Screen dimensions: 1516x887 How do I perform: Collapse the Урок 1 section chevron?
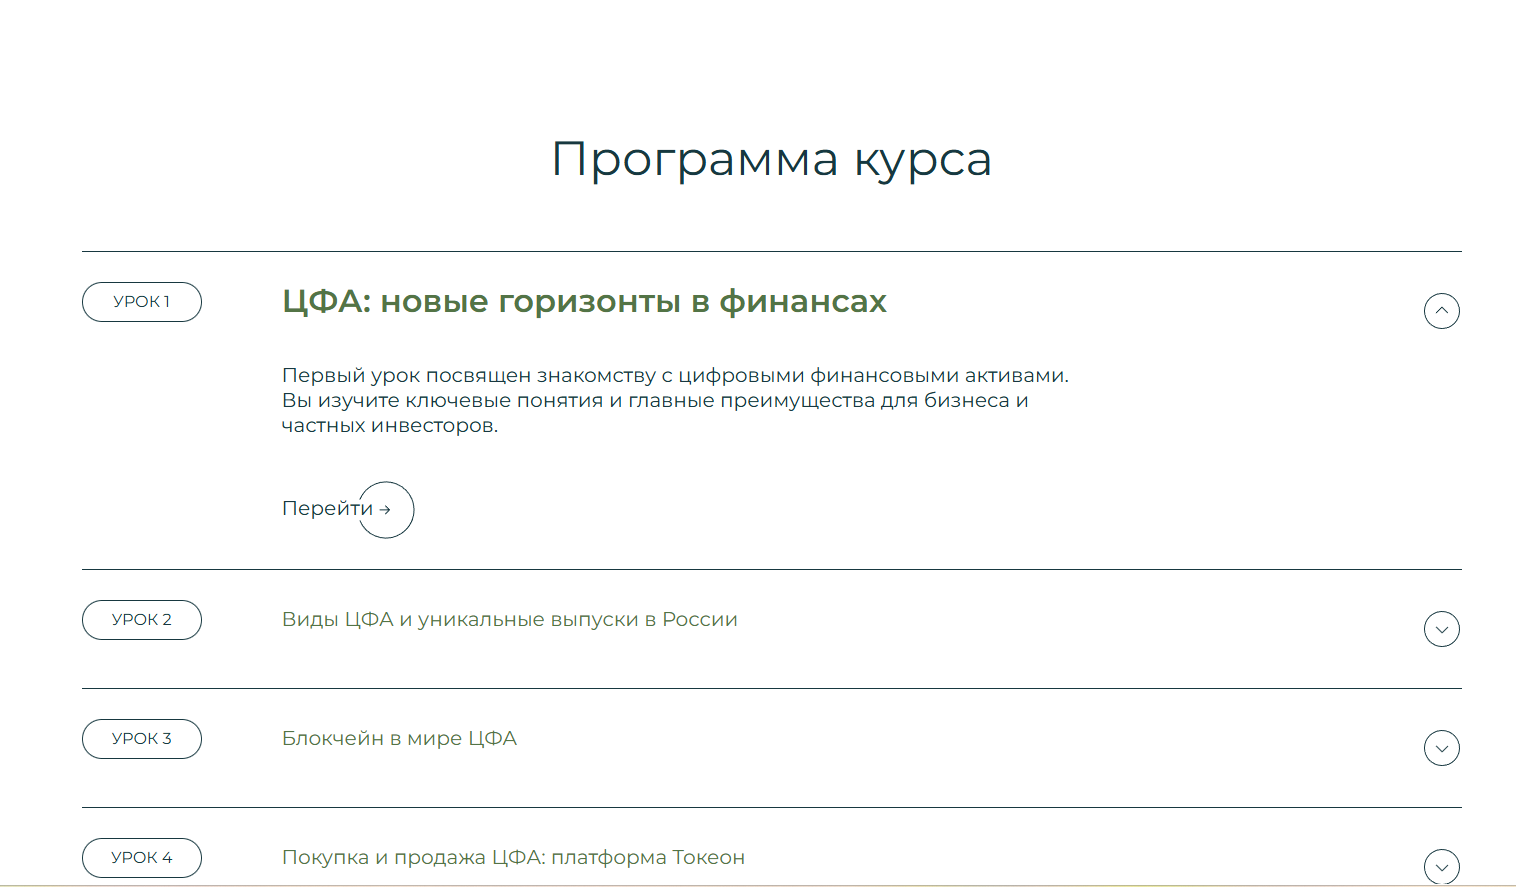pos(1441,311)
